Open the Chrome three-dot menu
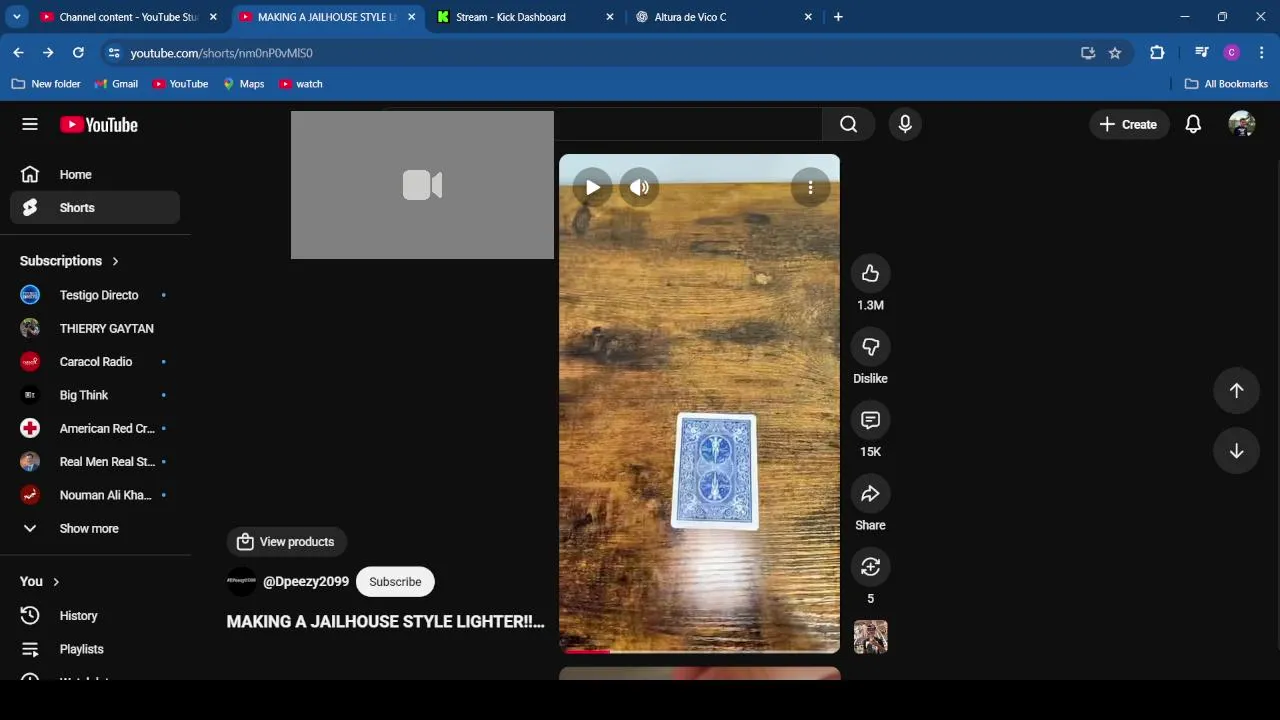The height and width of the screenshot is (720, 1280). [x=1261, y=53]
